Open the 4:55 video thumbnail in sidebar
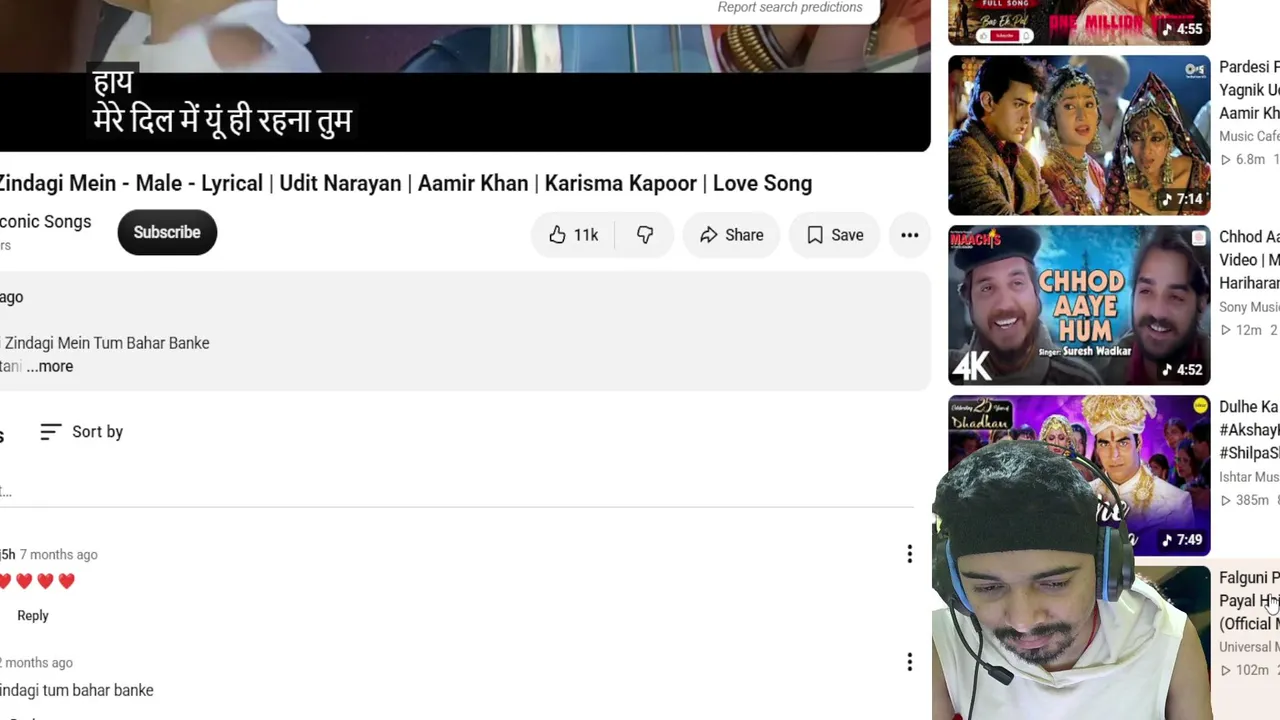 click(x=1079, y=22)
